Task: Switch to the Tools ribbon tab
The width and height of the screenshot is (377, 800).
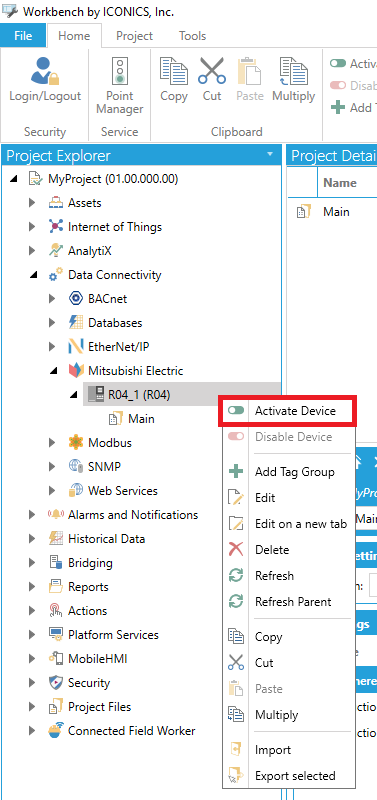Action: point(192,36)
